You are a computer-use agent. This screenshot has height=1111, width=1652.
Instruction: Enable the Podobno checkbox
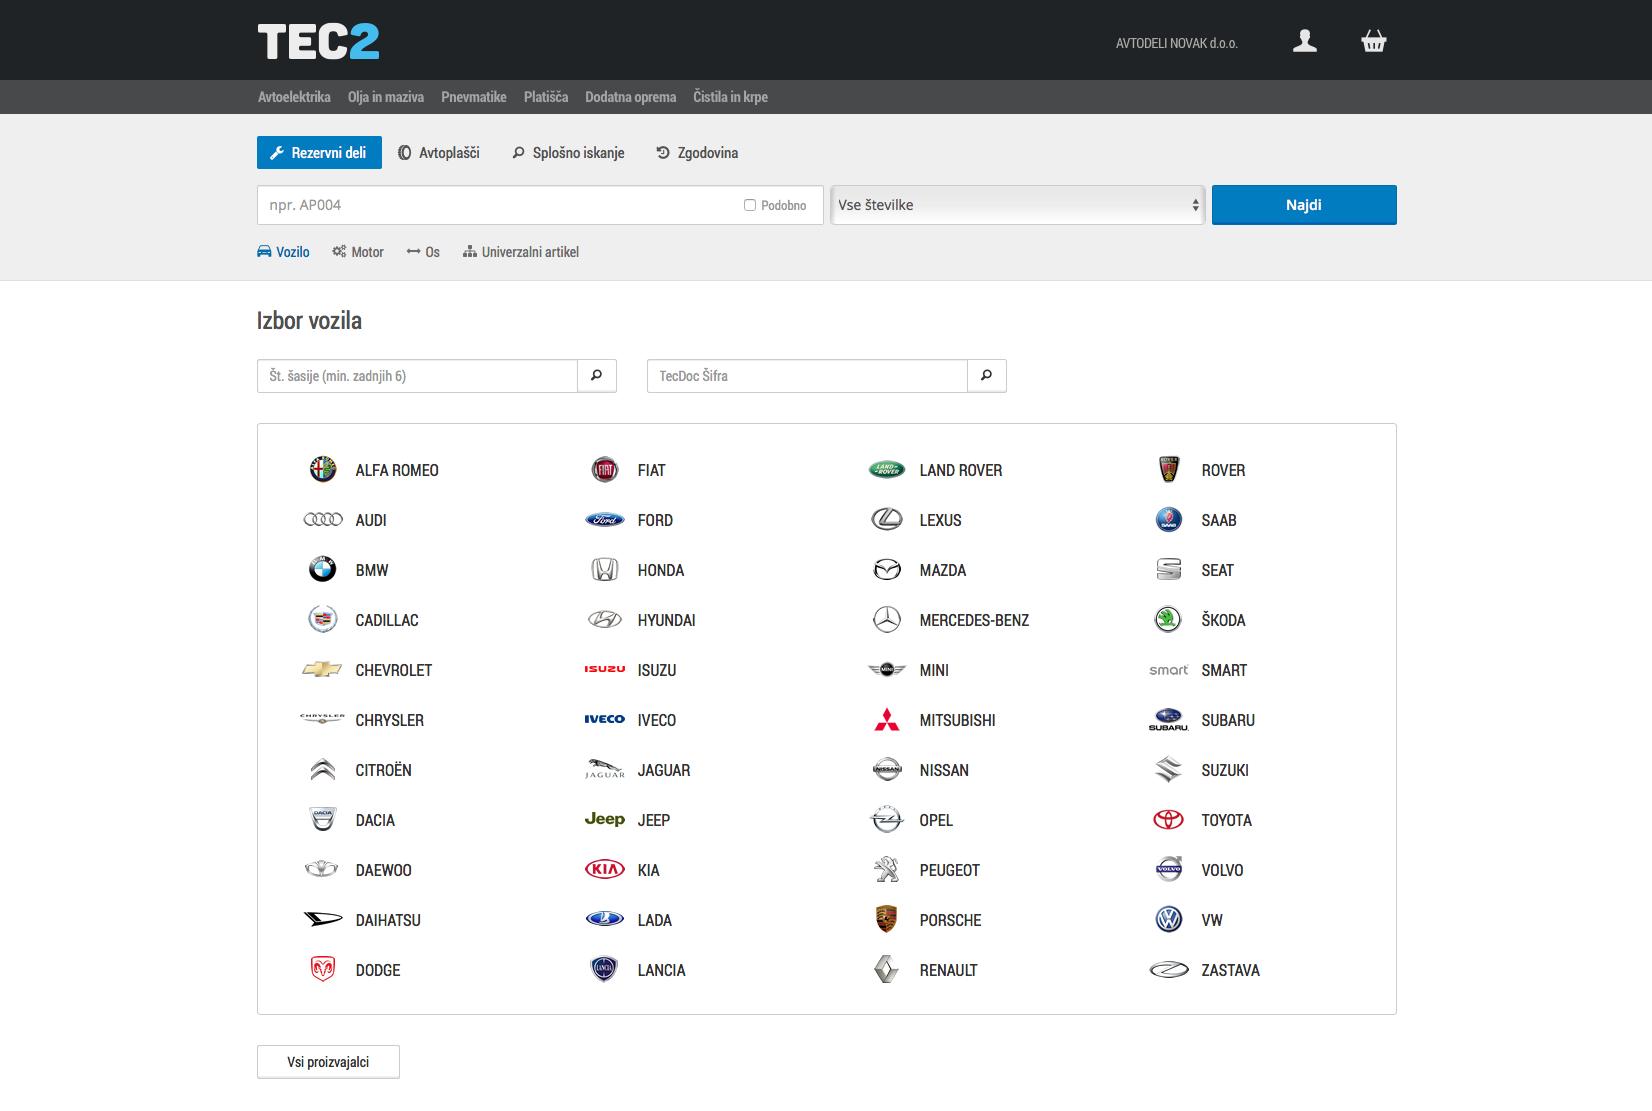pyautogui.click(x=750, y=205)
